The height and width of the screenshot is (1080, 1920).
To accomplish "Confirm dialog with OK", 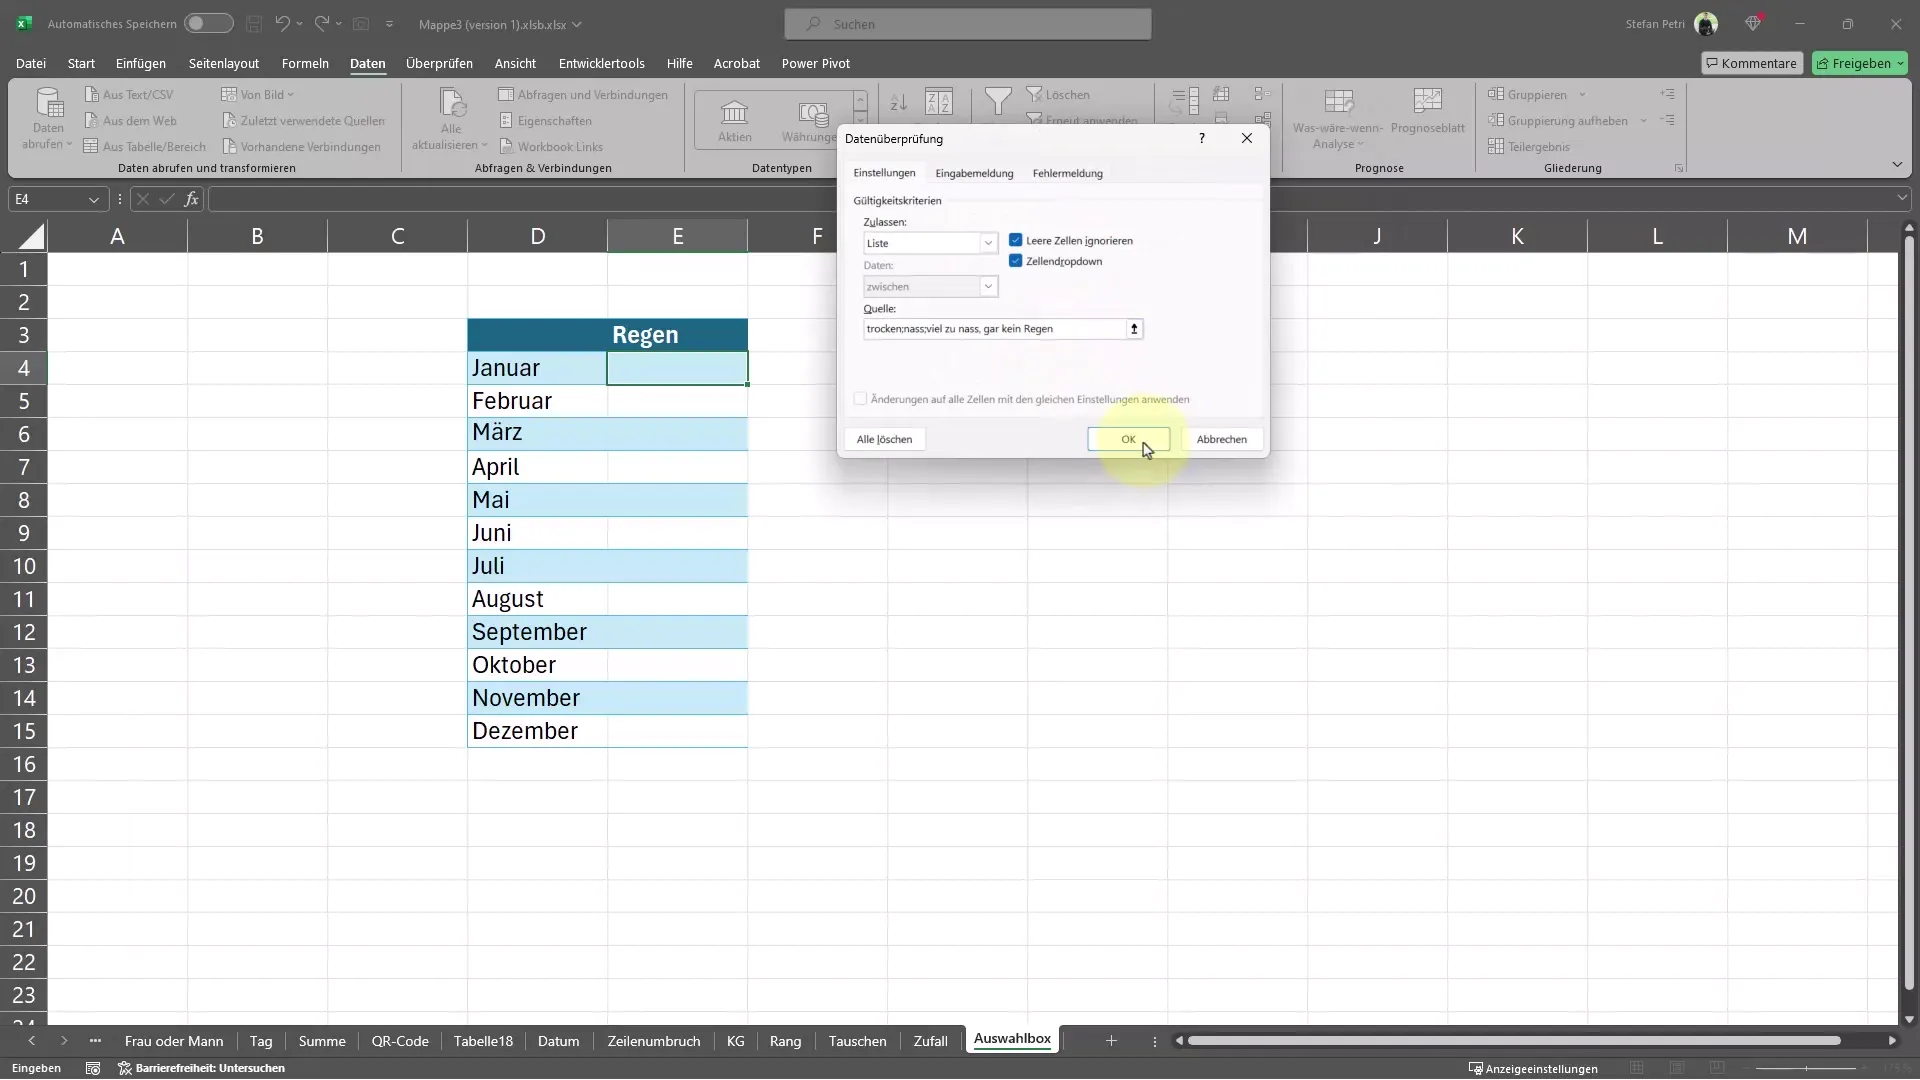I will 1128,439.
